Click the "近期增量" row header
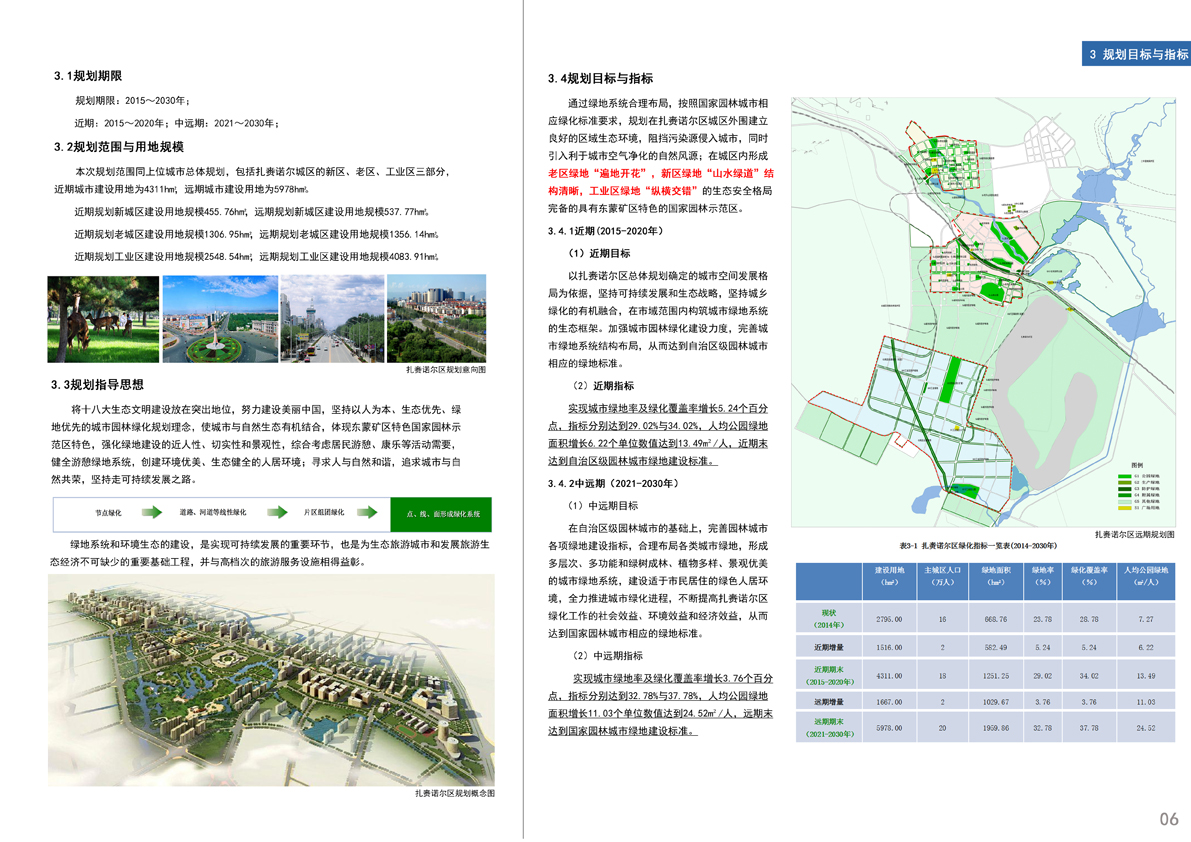 tap(829, 648)
